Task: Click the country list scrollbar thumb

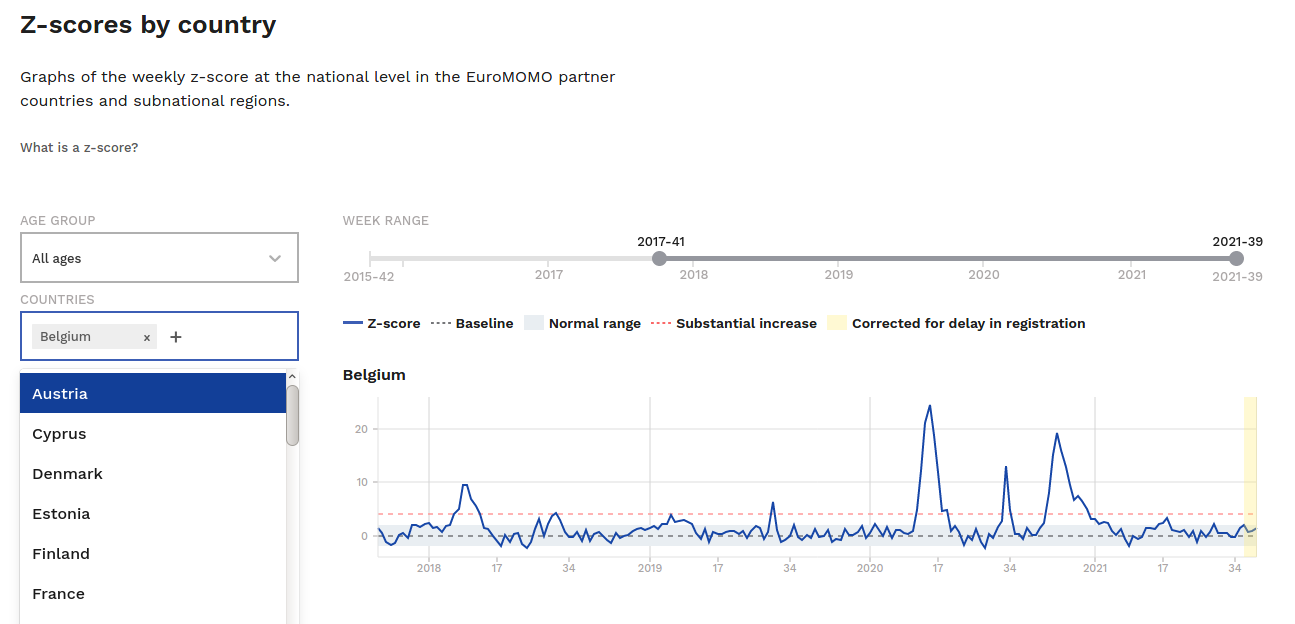Action: click(292, 415)
